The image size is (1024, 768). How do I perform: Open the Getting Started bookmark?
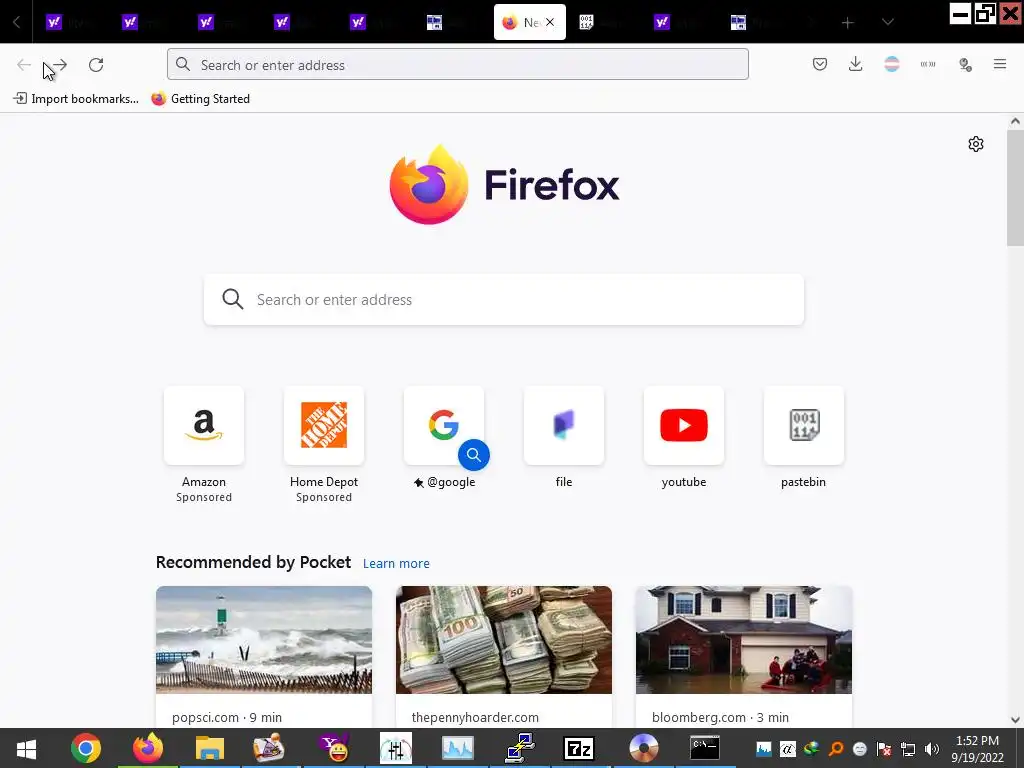(201, 99)
